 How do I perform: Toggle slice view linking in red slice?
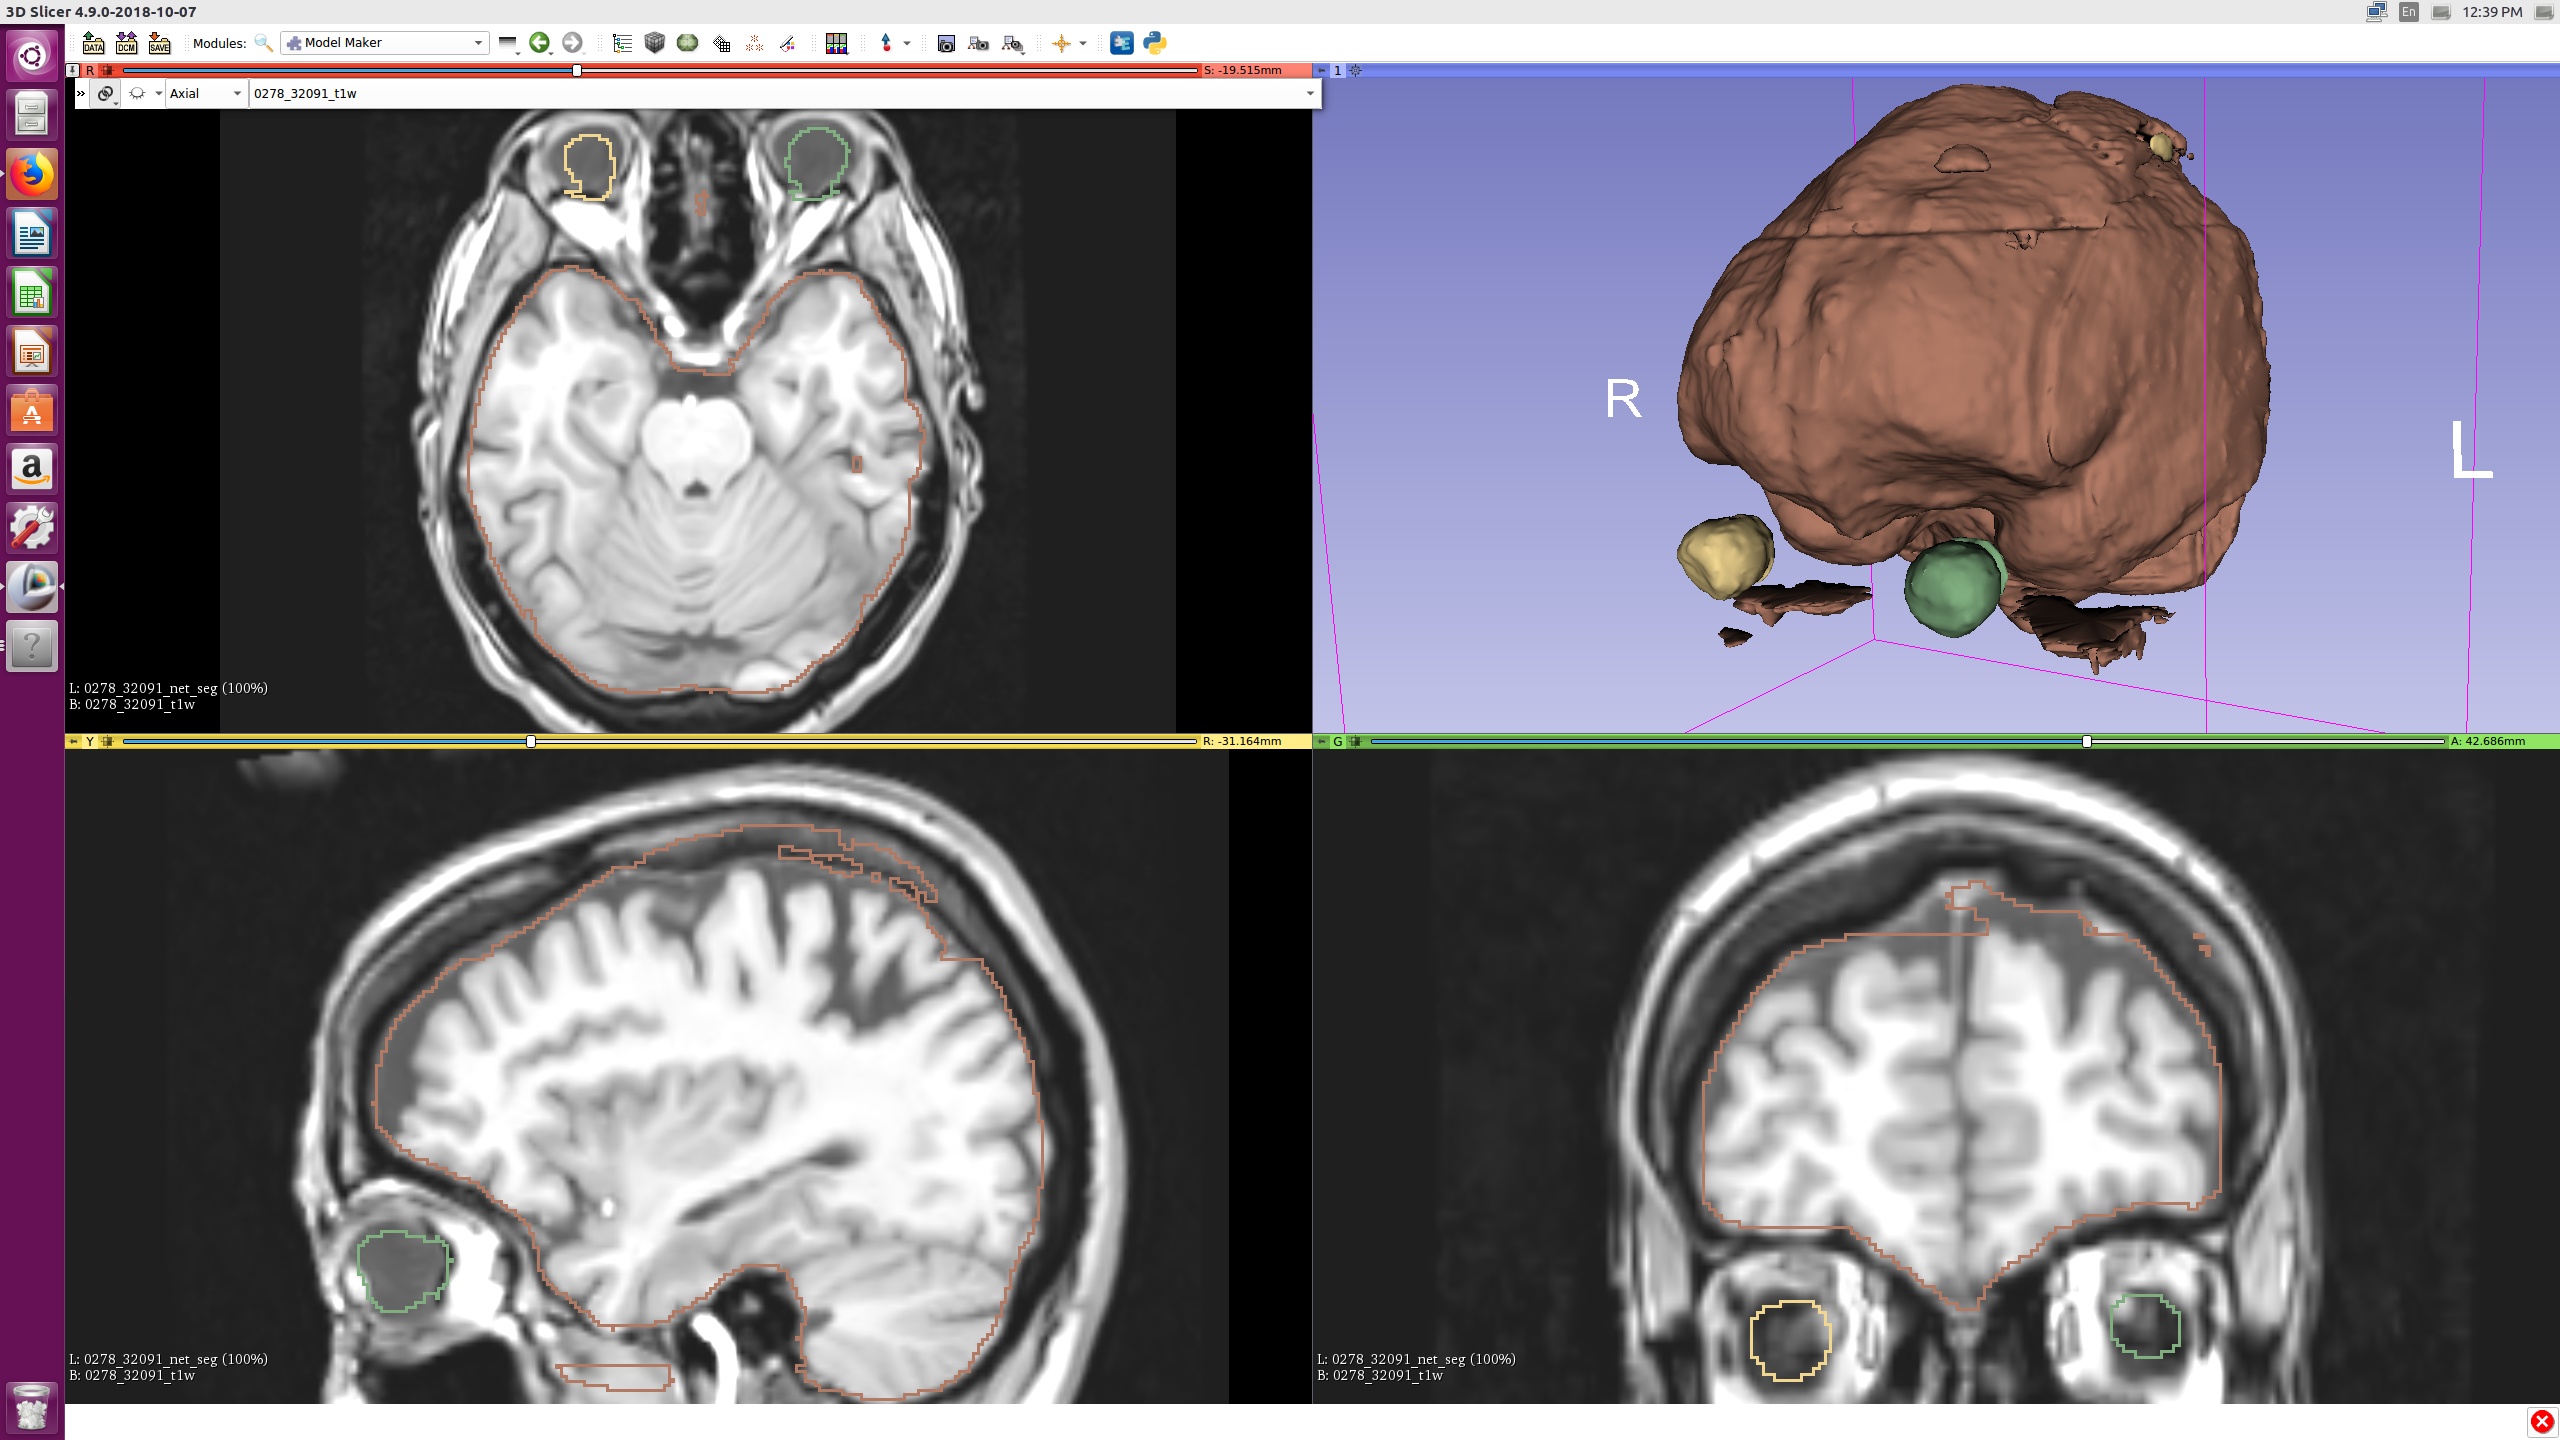(x=105, y=93)
